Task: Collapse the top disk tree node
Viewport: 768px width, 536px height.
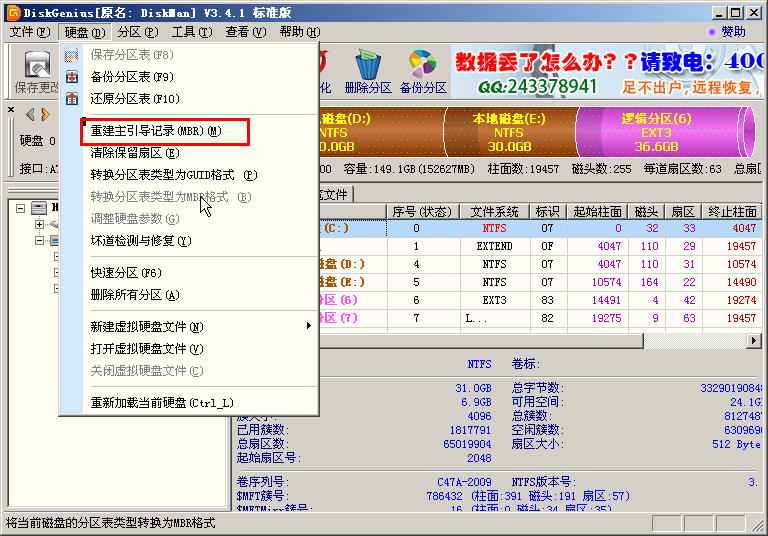Action: (20, 208)
